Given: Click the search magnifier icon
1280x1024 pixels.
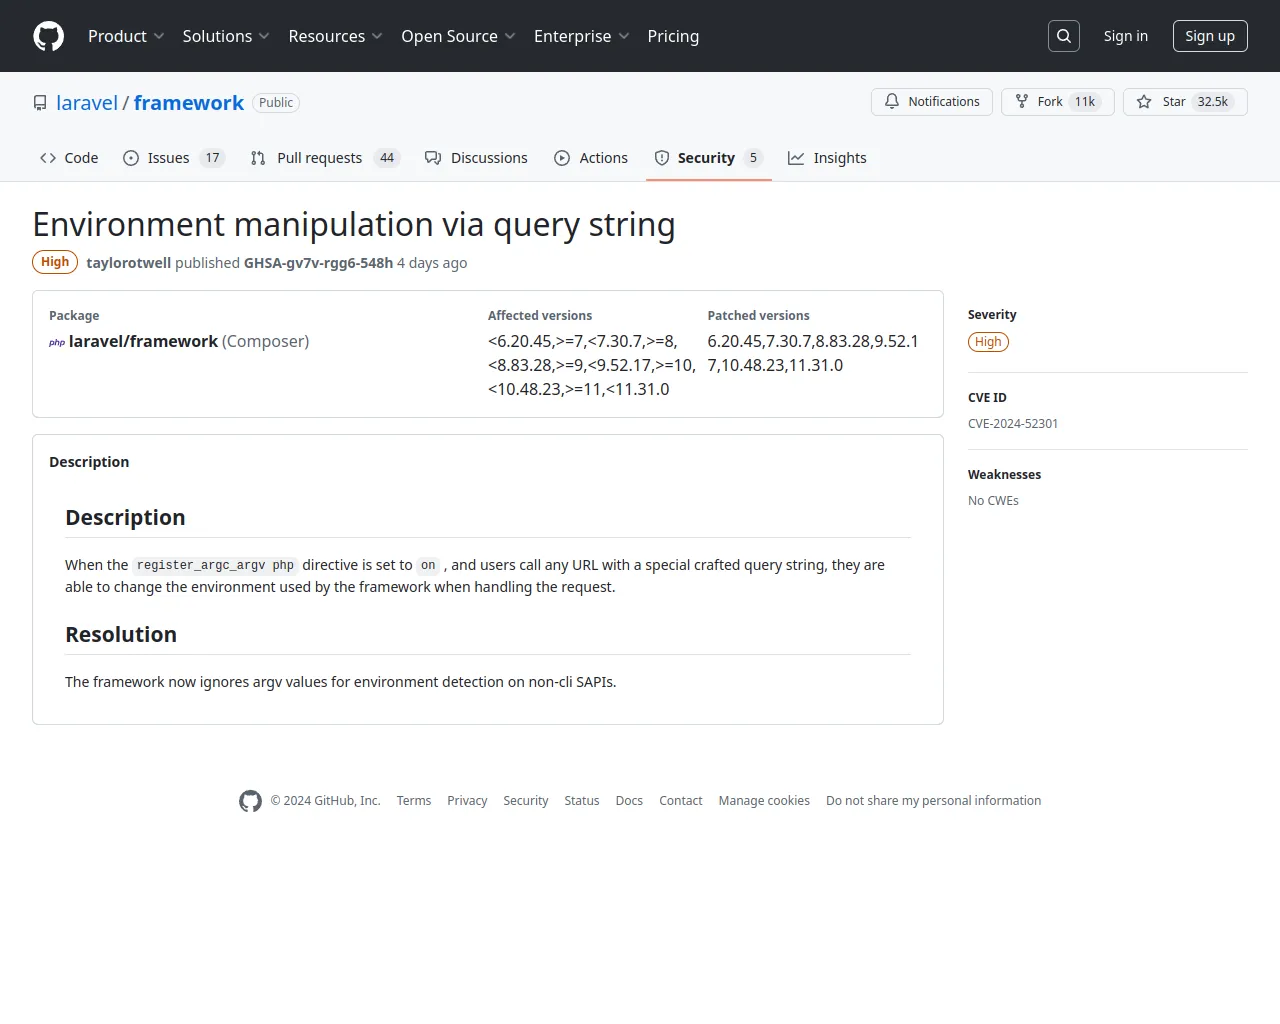Looking at the screenshot, I should pos(1064,36).
